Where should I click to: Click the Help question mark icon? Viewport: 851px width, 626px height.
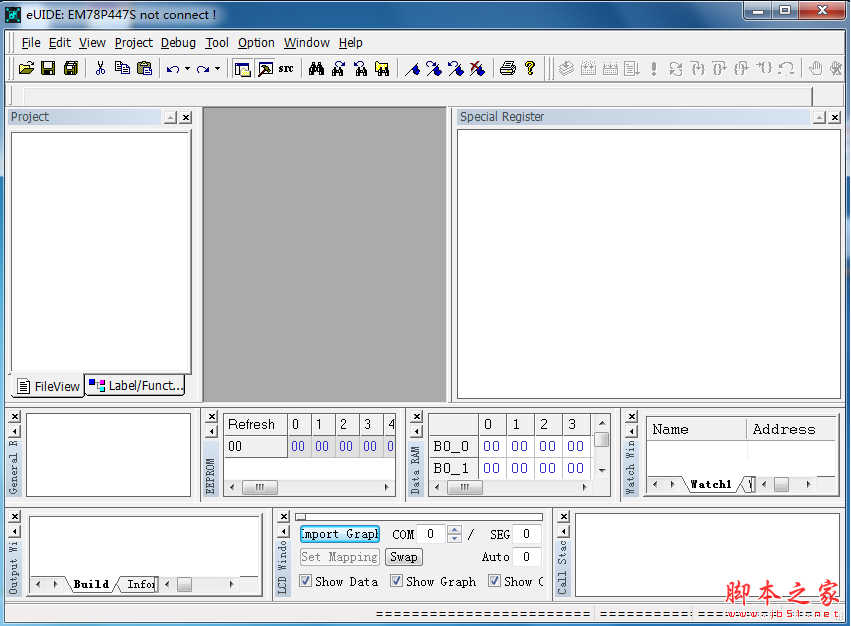coord(530,68)
